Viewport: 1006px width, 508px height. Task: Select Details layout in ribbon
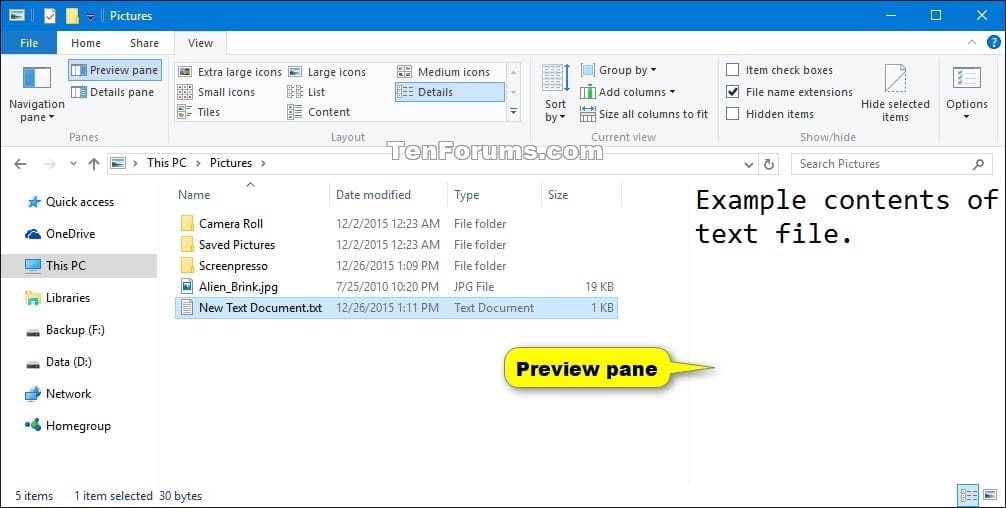[449, 92]
